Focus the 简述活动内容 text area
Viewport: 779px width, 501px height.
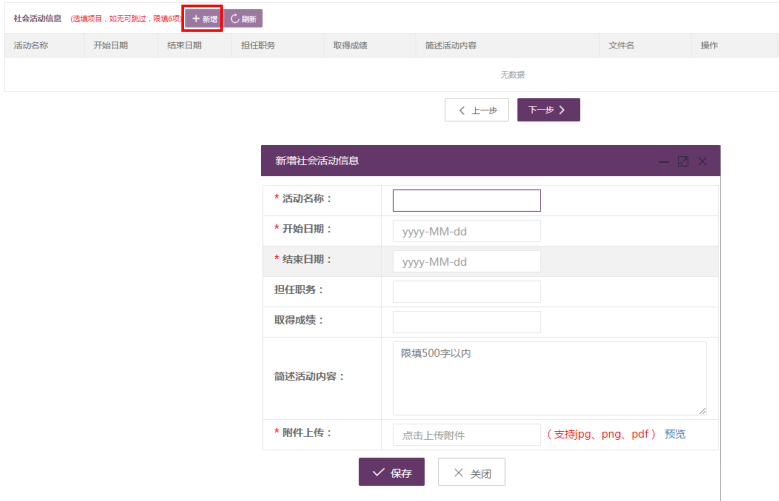(x=549, y=377)
